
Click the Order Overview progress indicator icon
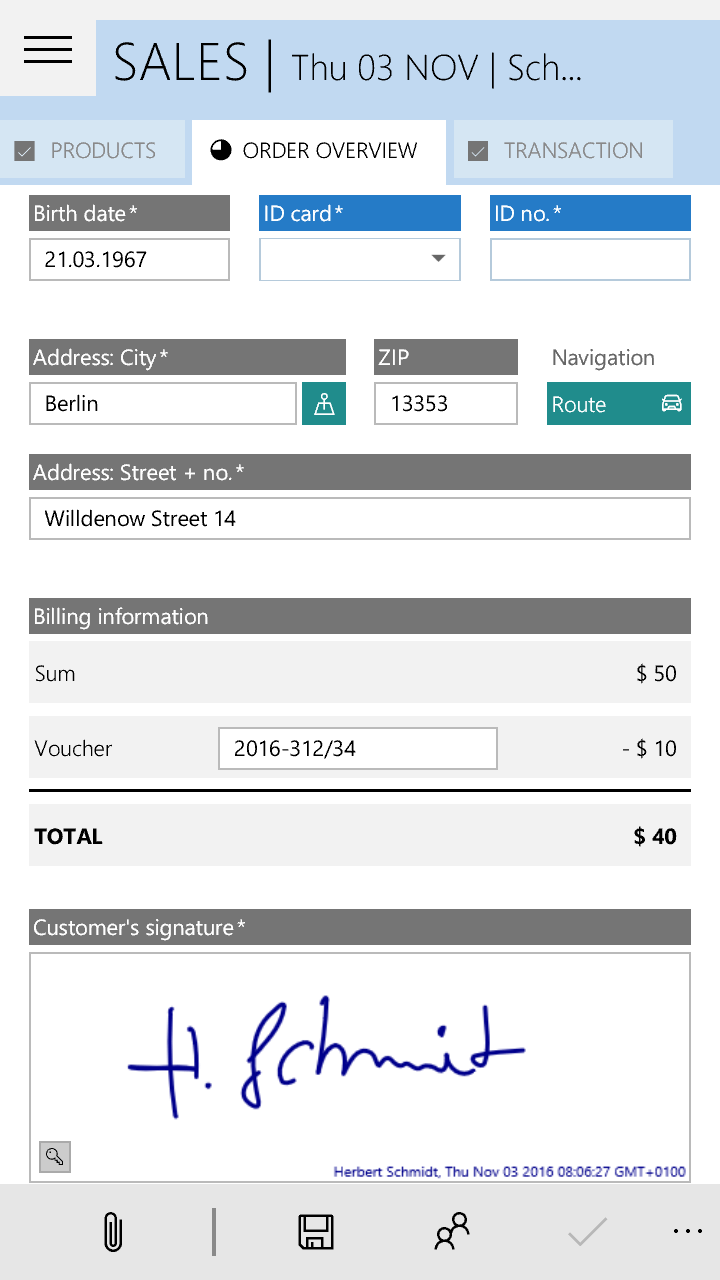(x=220, y=151)
